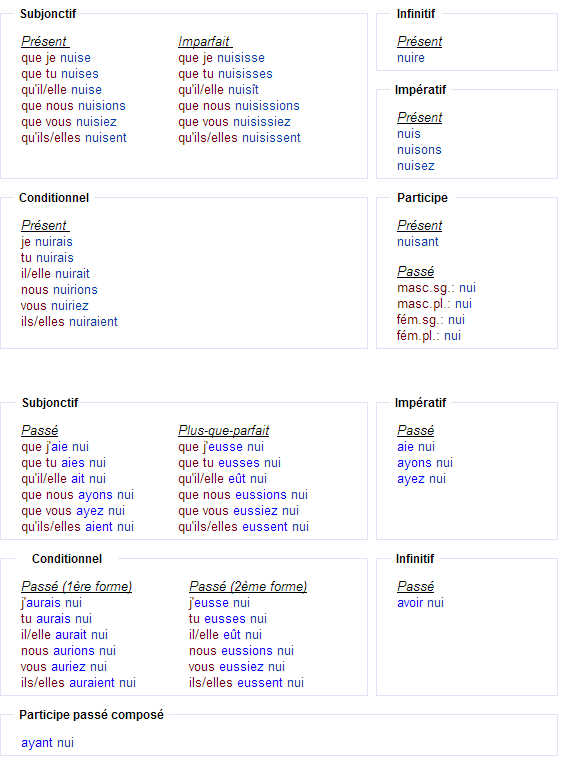Click 'qu'il/elle nuisît' form
This screenshot has height=761, width=566.
(x=218, y=90)
